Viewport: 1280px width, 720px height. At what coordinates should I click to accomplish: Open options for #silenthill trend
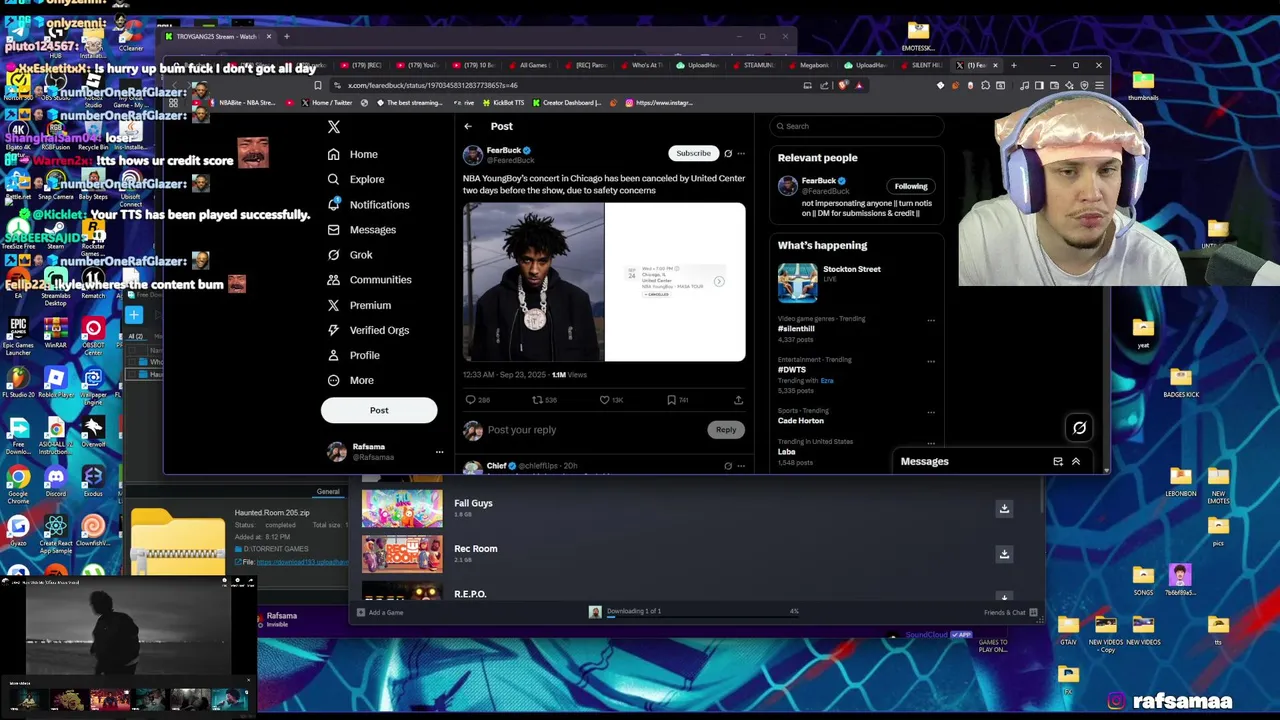[931, 321]
